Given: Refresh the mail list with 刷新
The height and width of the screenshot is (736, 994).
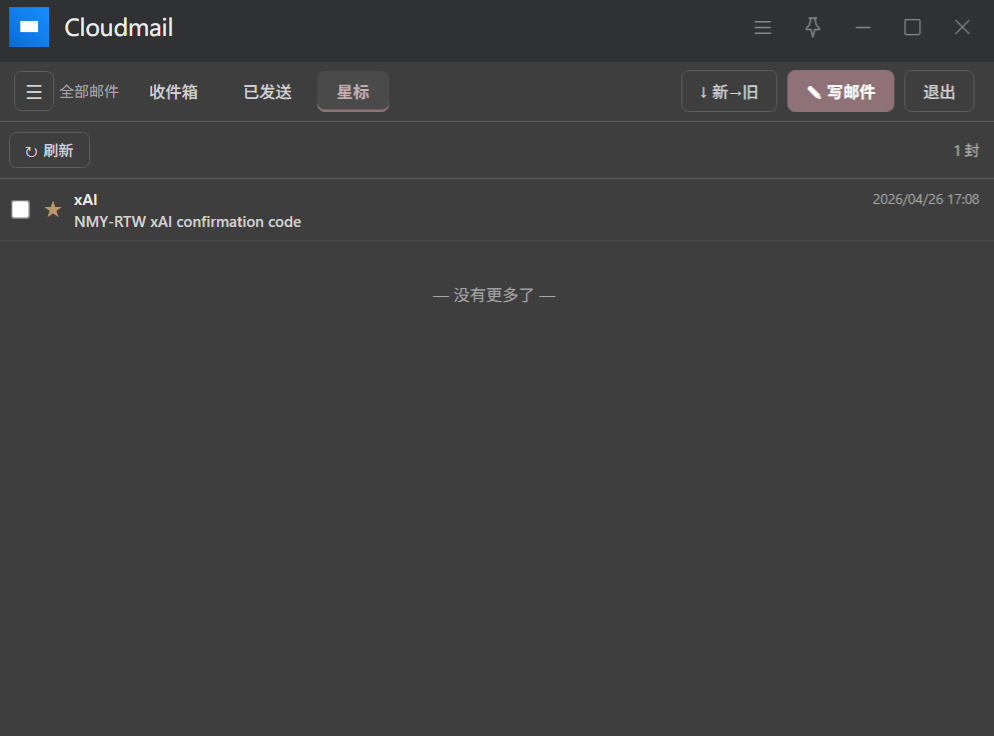Looking at the screenshot, I should tap(49, 150).
